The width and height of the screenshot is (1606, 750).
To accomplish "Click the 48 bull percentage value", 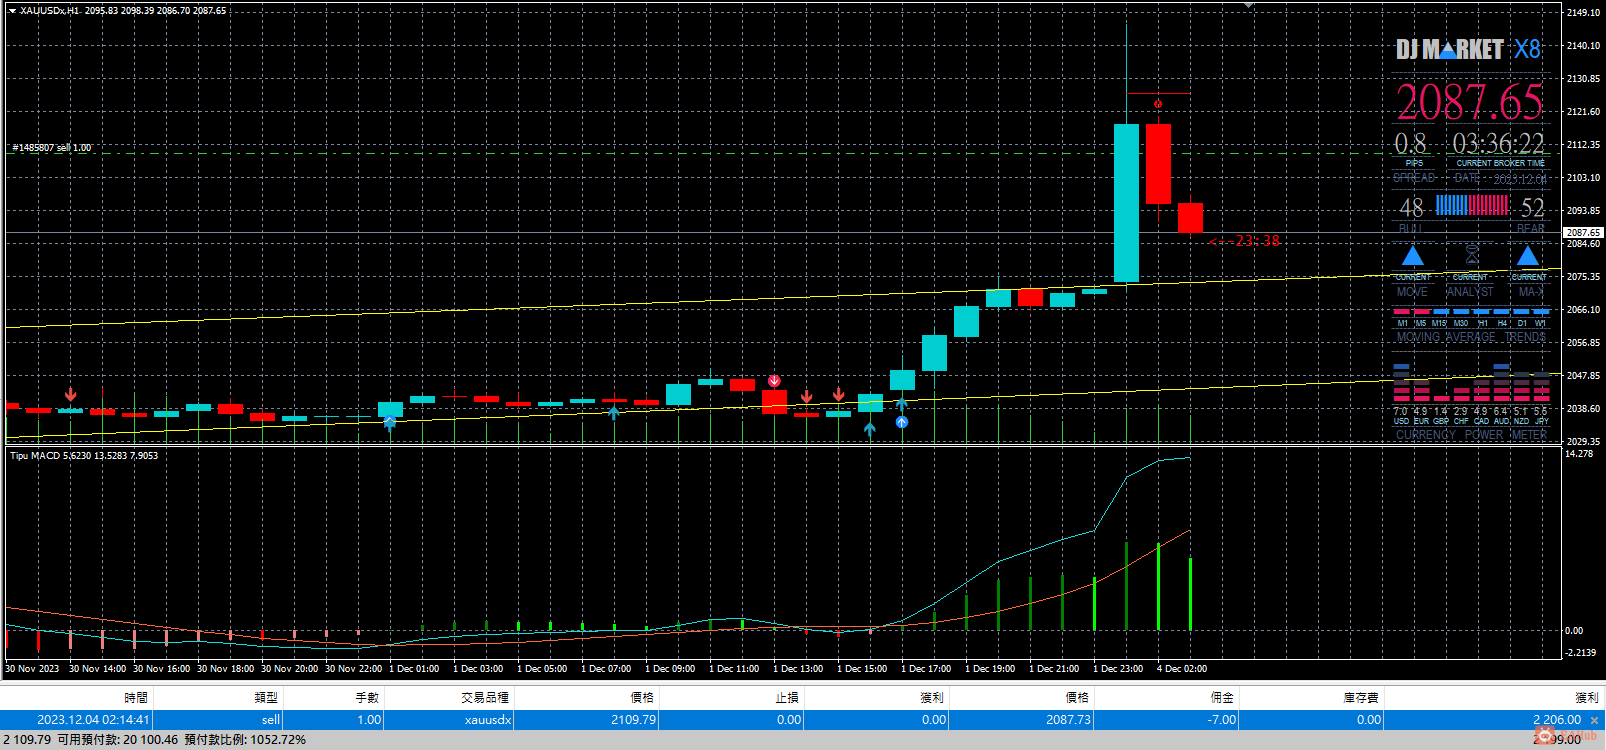I will (1412, 208).
